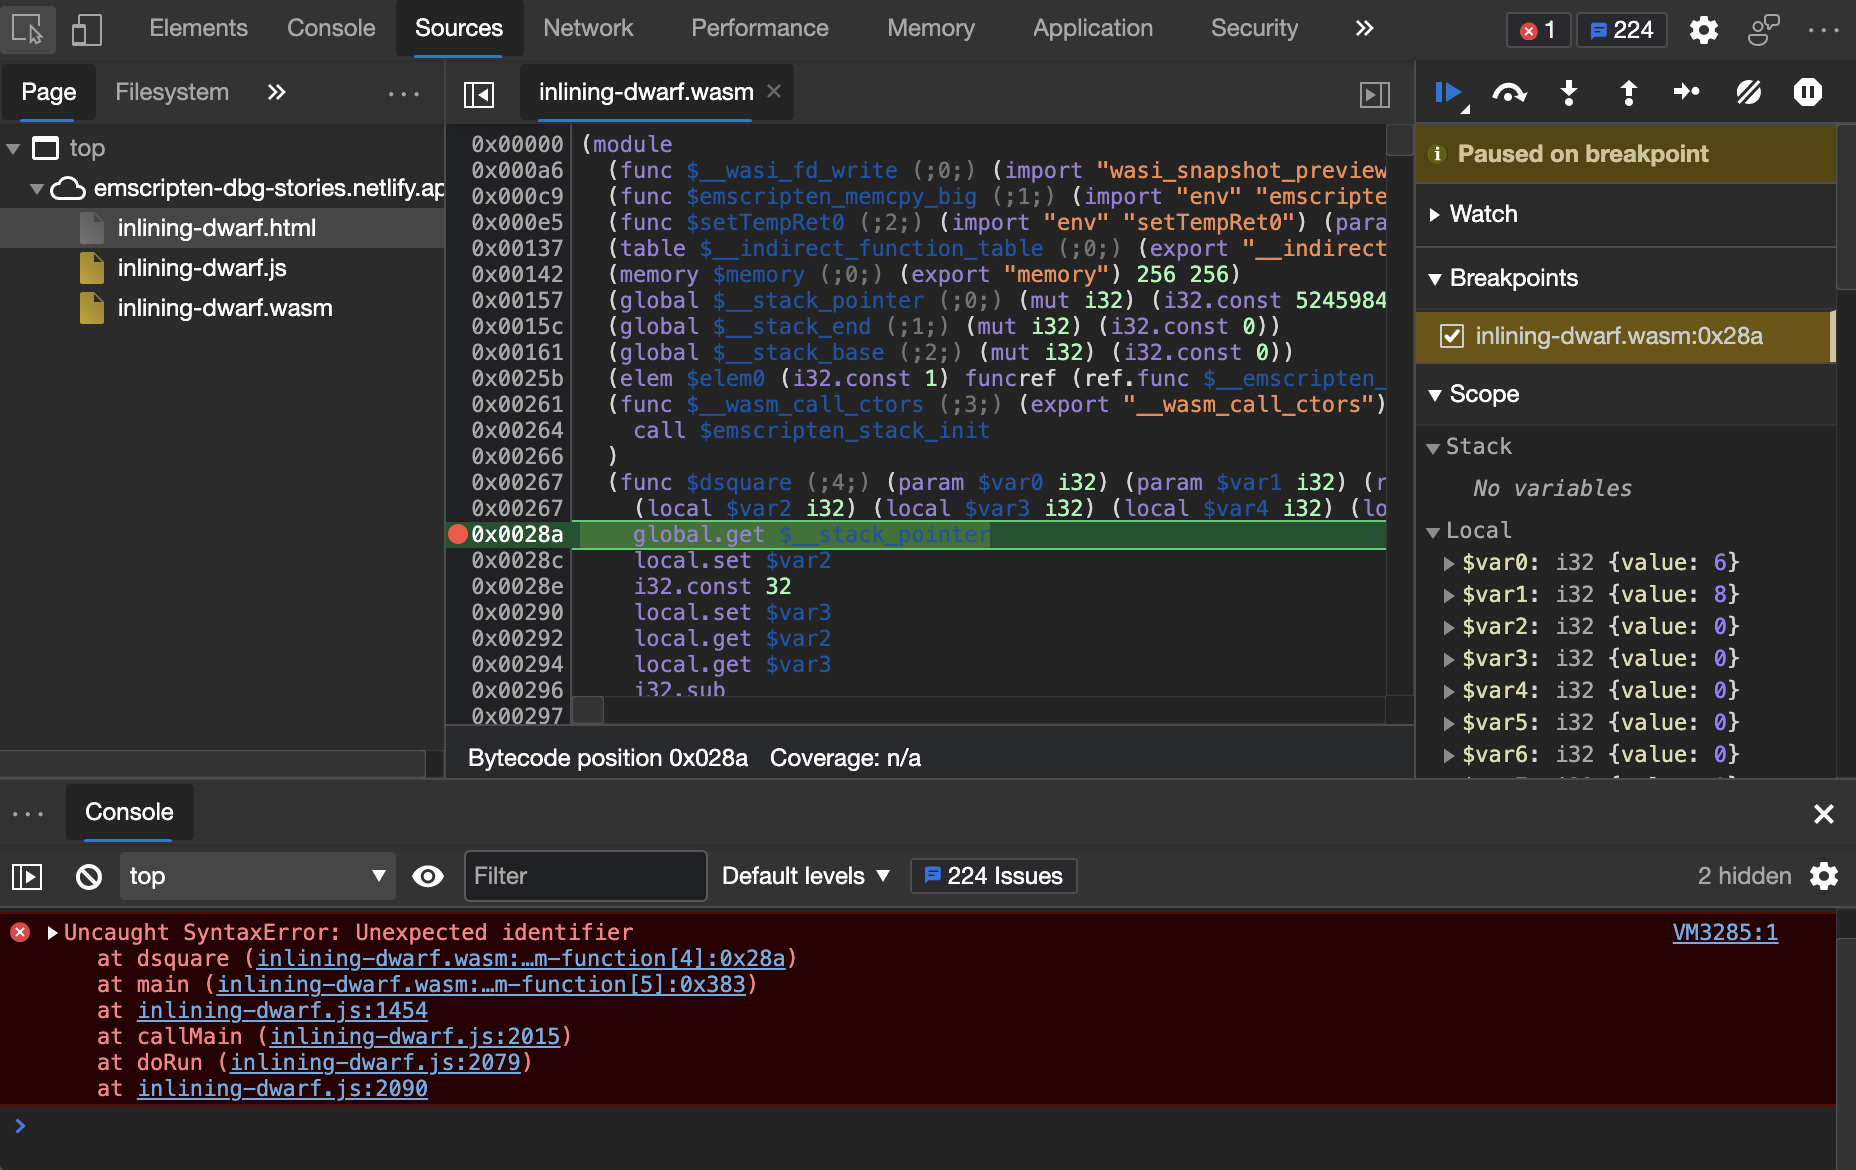Step over the next function call
This screenshot has height=1170, width=1856.
[1508, 92]
